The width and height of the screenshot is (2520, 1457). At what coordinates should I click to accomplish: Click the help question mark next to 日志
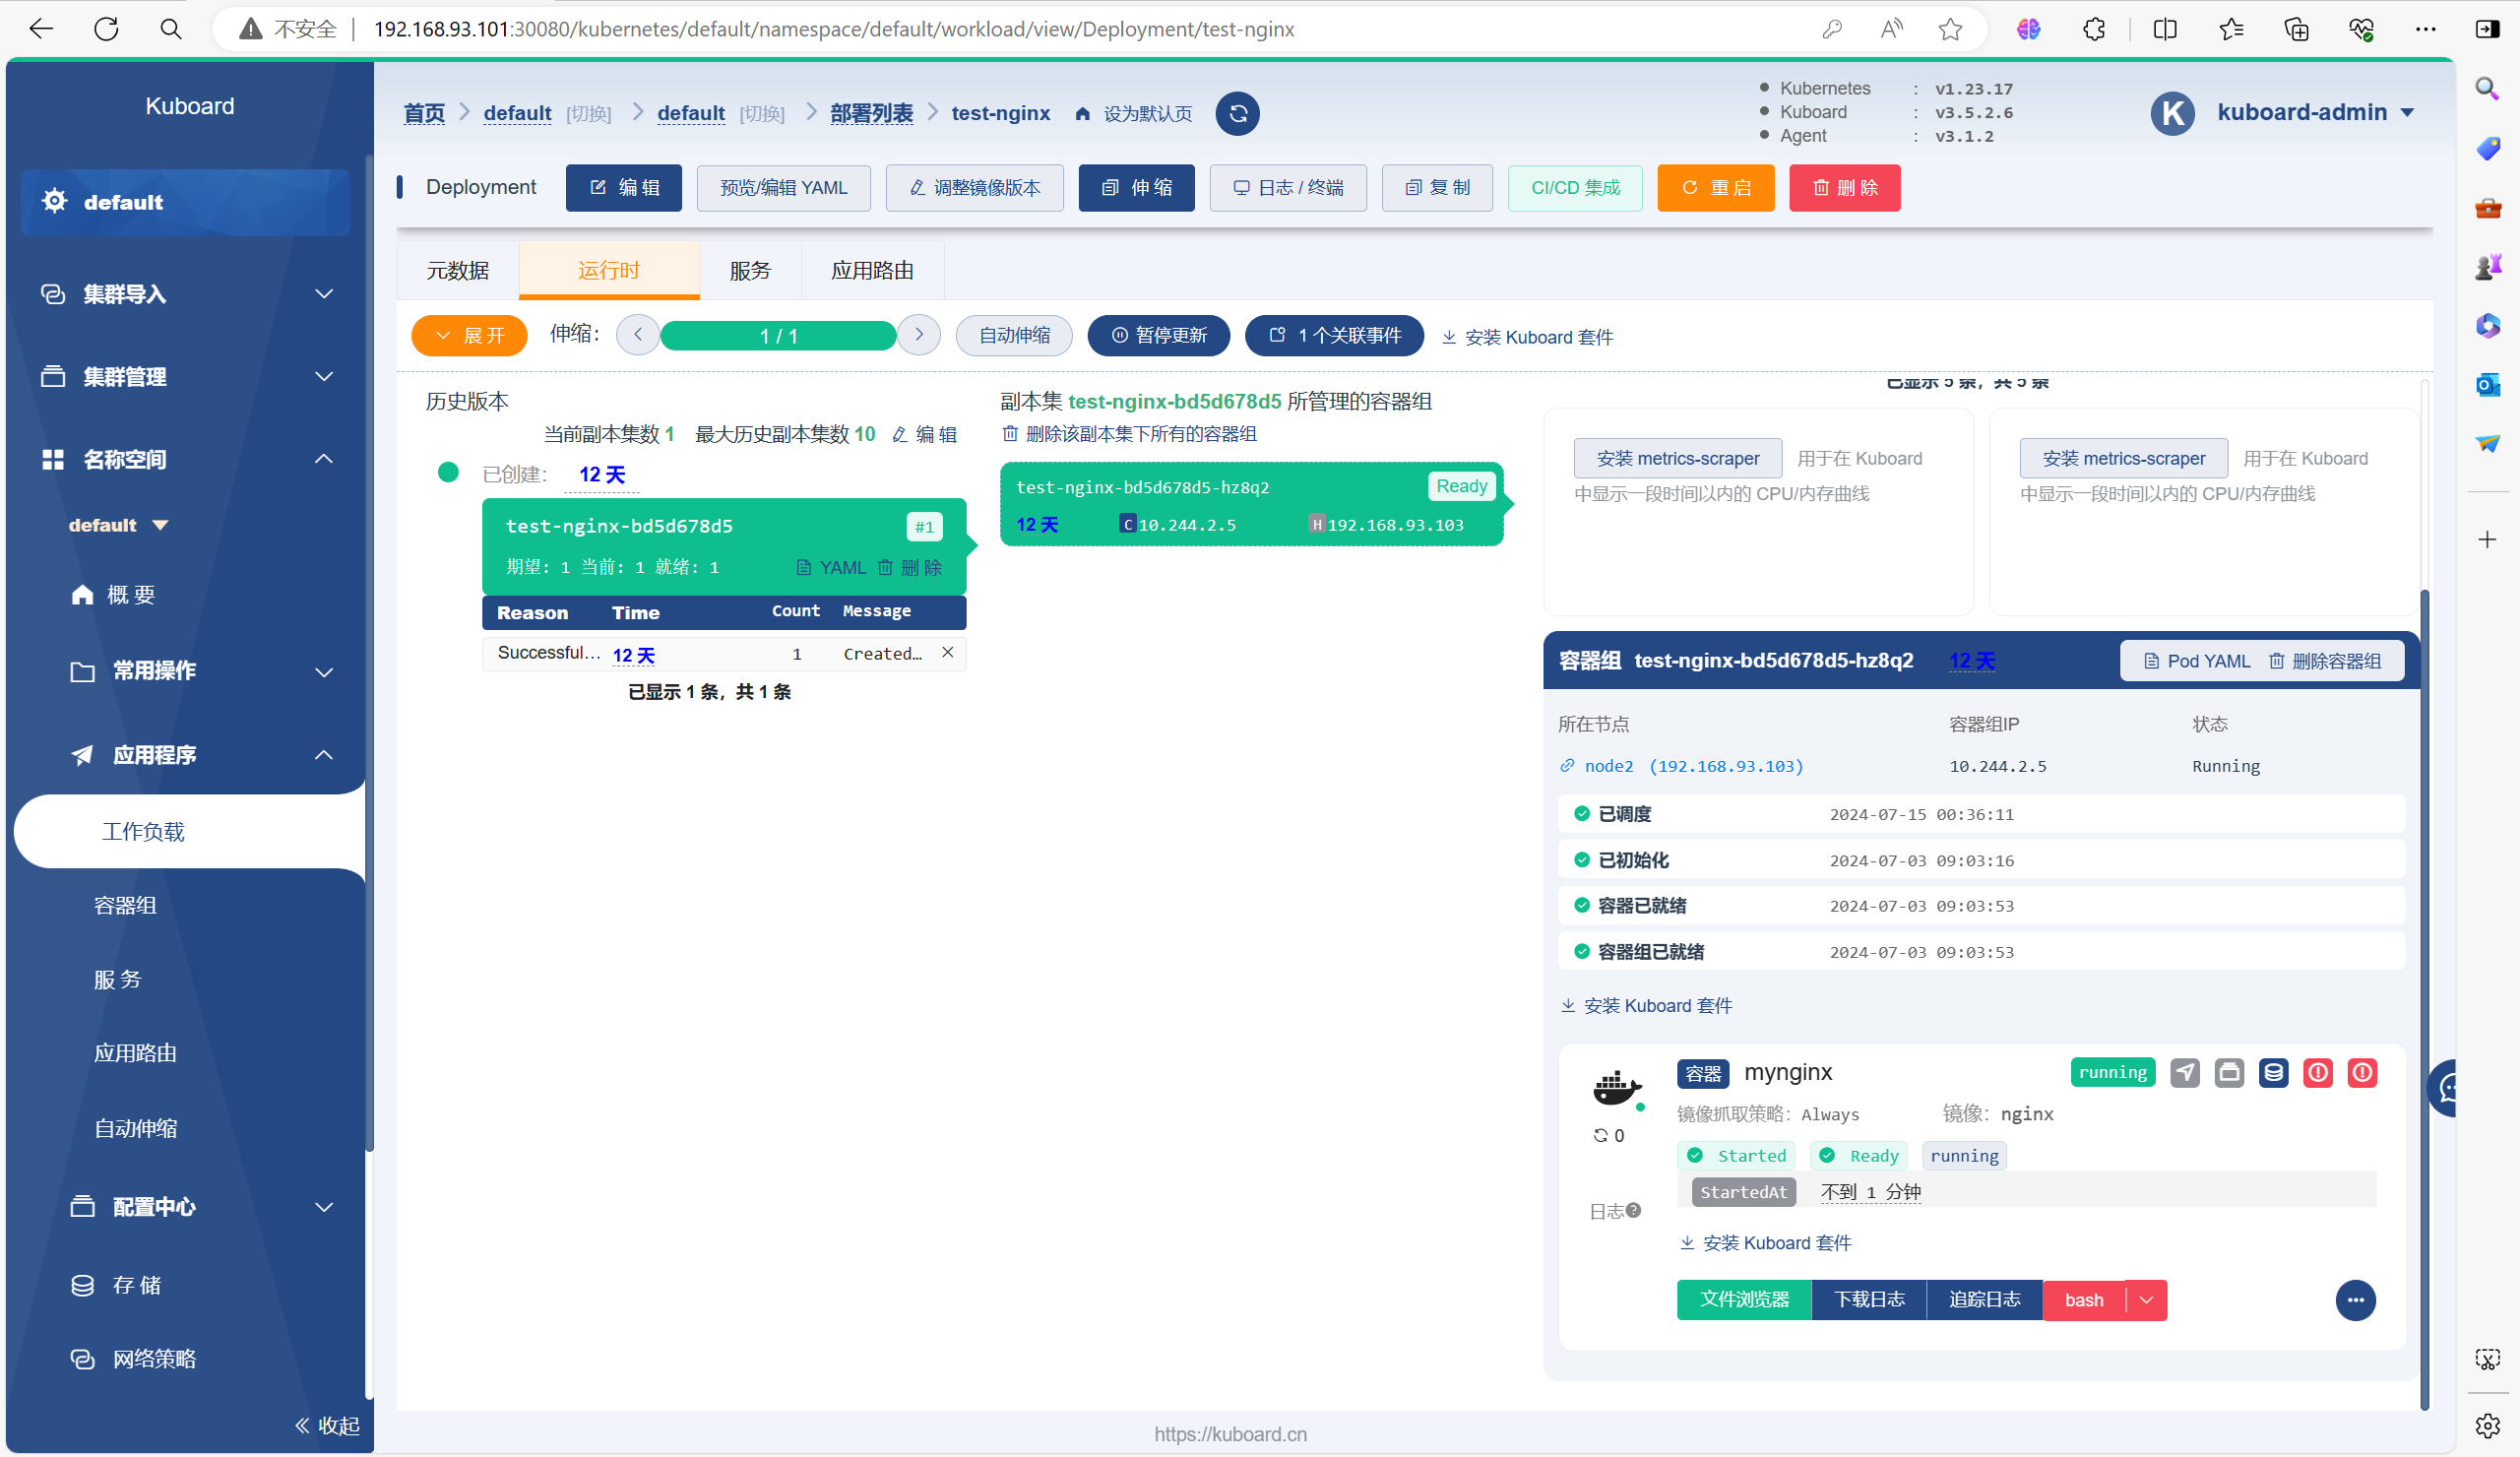(1634, 1210)
